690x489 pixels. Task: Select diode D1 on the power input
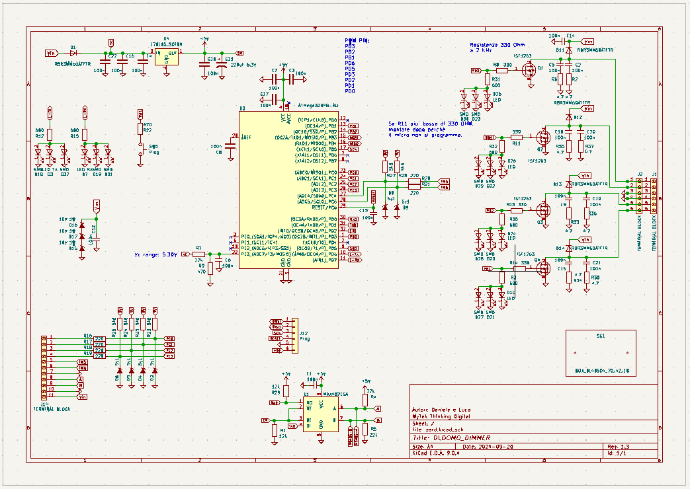(x=73, y=53)
